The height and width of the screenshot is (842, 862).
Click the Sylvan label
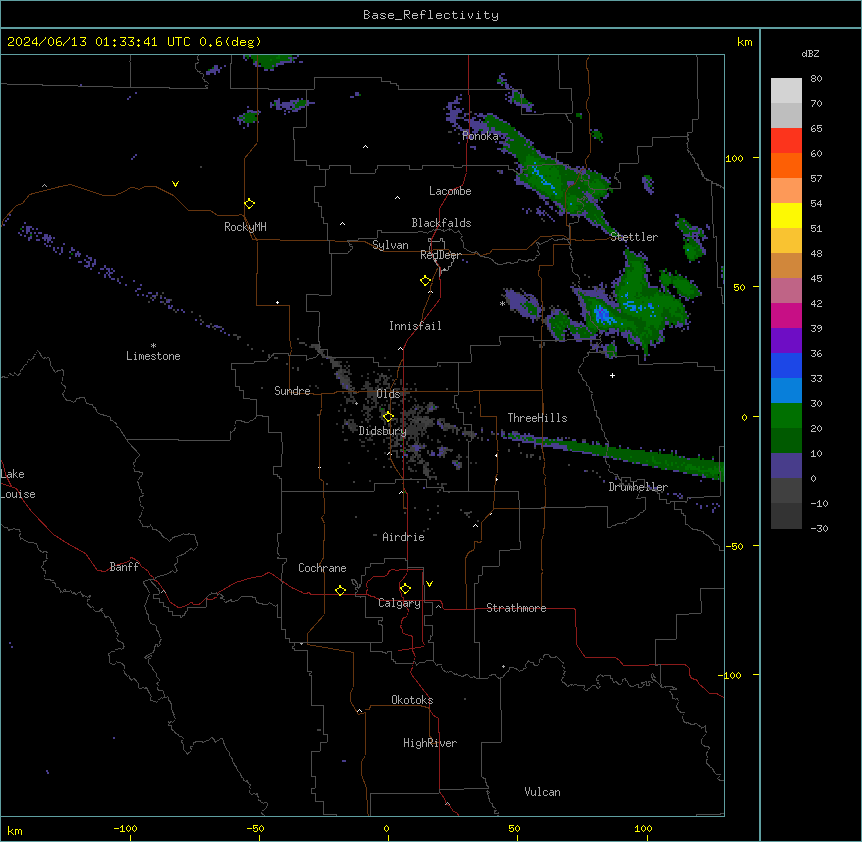(390, 245)
